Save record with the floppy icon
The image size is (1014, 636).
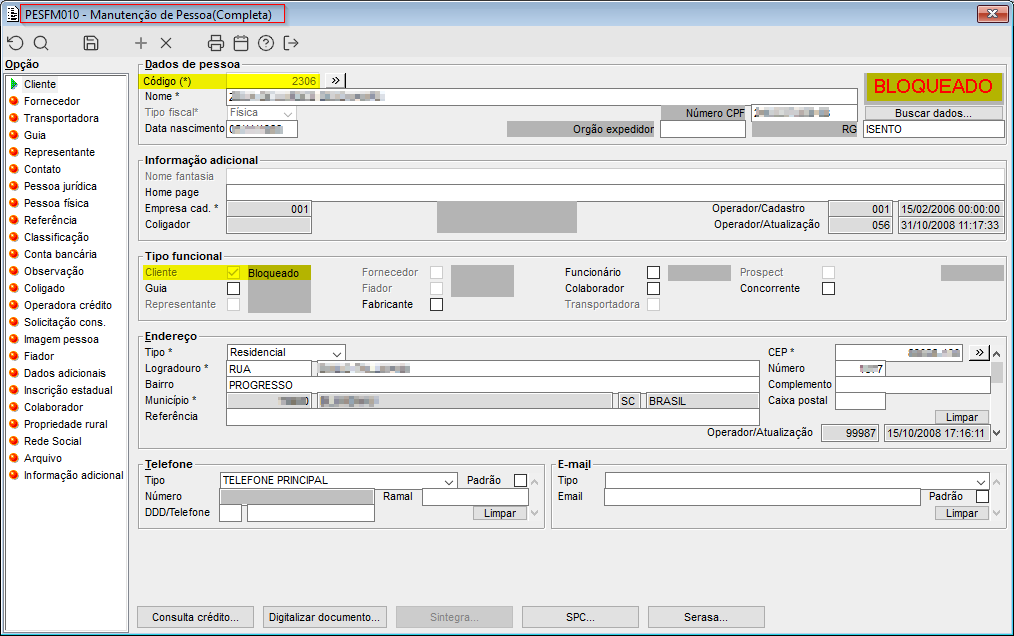pyautogui.click(x=91, y=43)
